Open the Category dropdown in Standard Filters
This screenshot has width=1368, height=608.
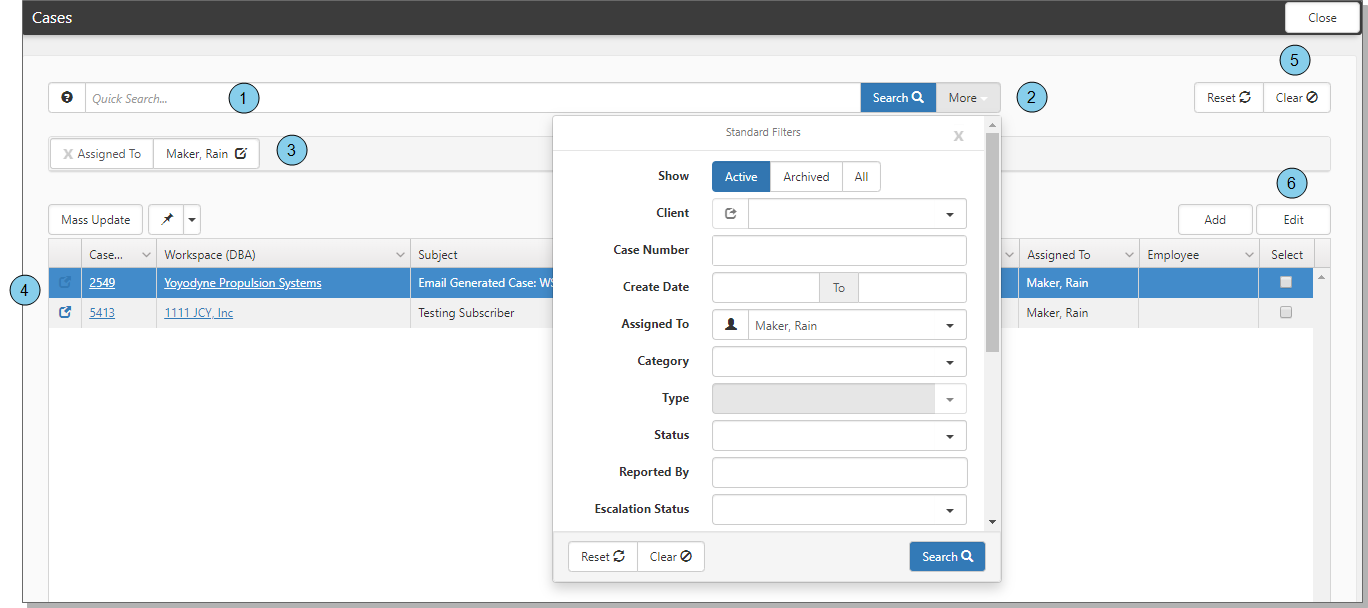pos(949,362)
